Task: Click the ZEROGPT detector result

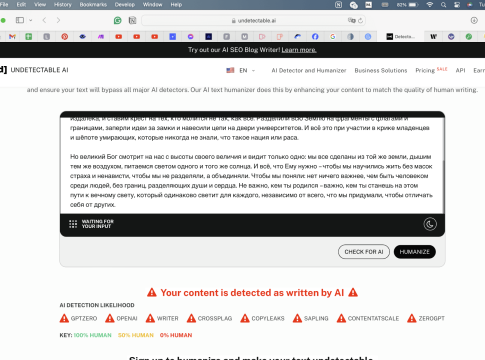Action: tap(426, 318)
